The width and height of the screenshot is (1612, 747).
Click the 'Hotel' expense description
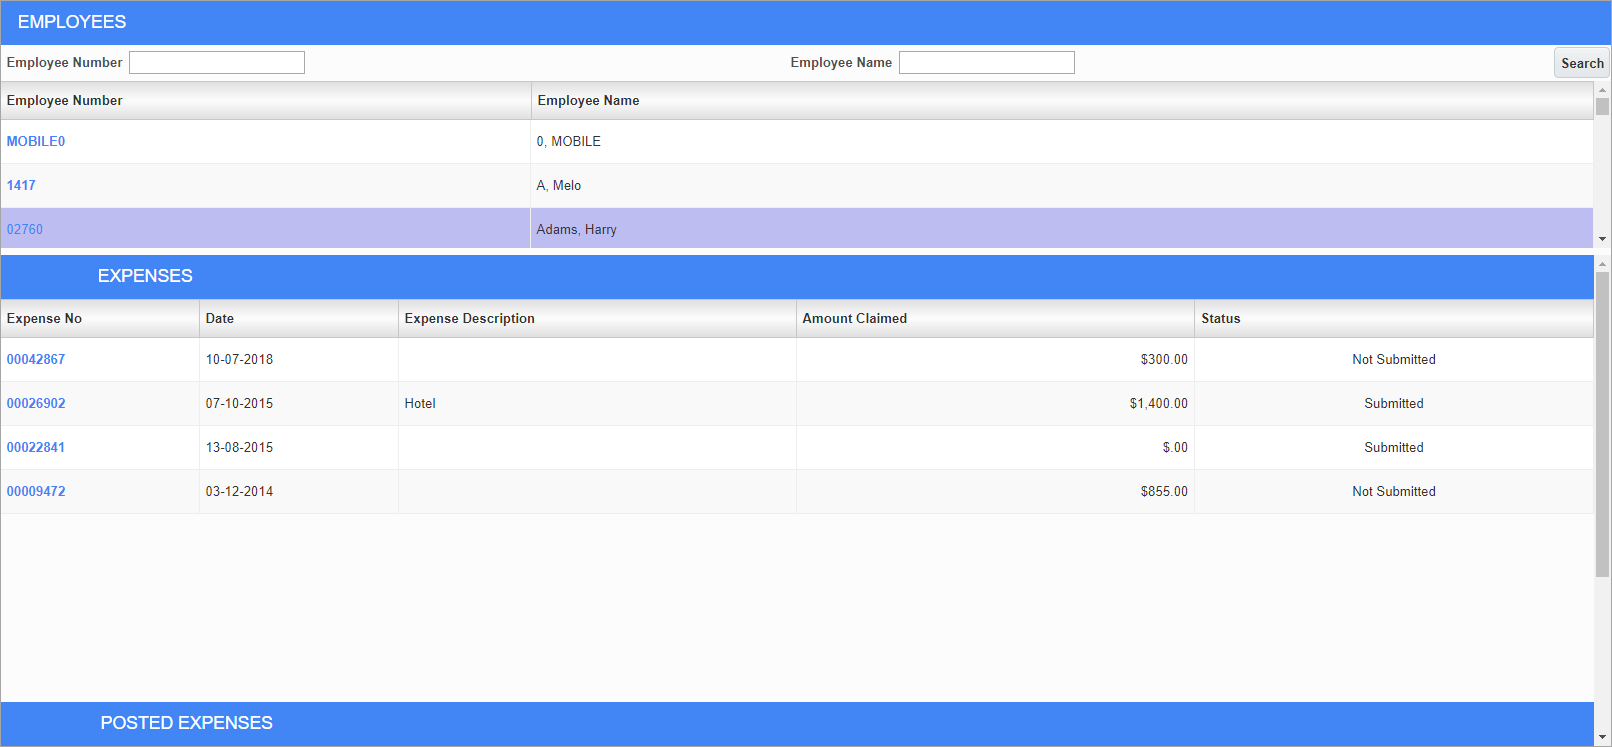click(420, 404)
